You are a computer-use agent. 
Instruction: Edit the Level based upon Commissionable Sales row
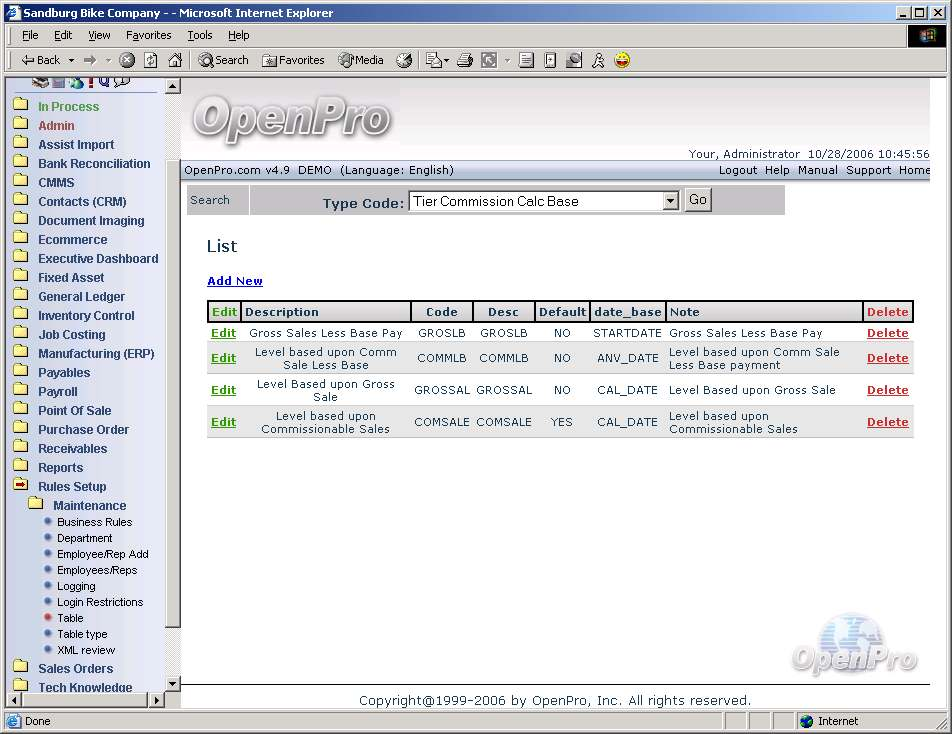point(223,422)
